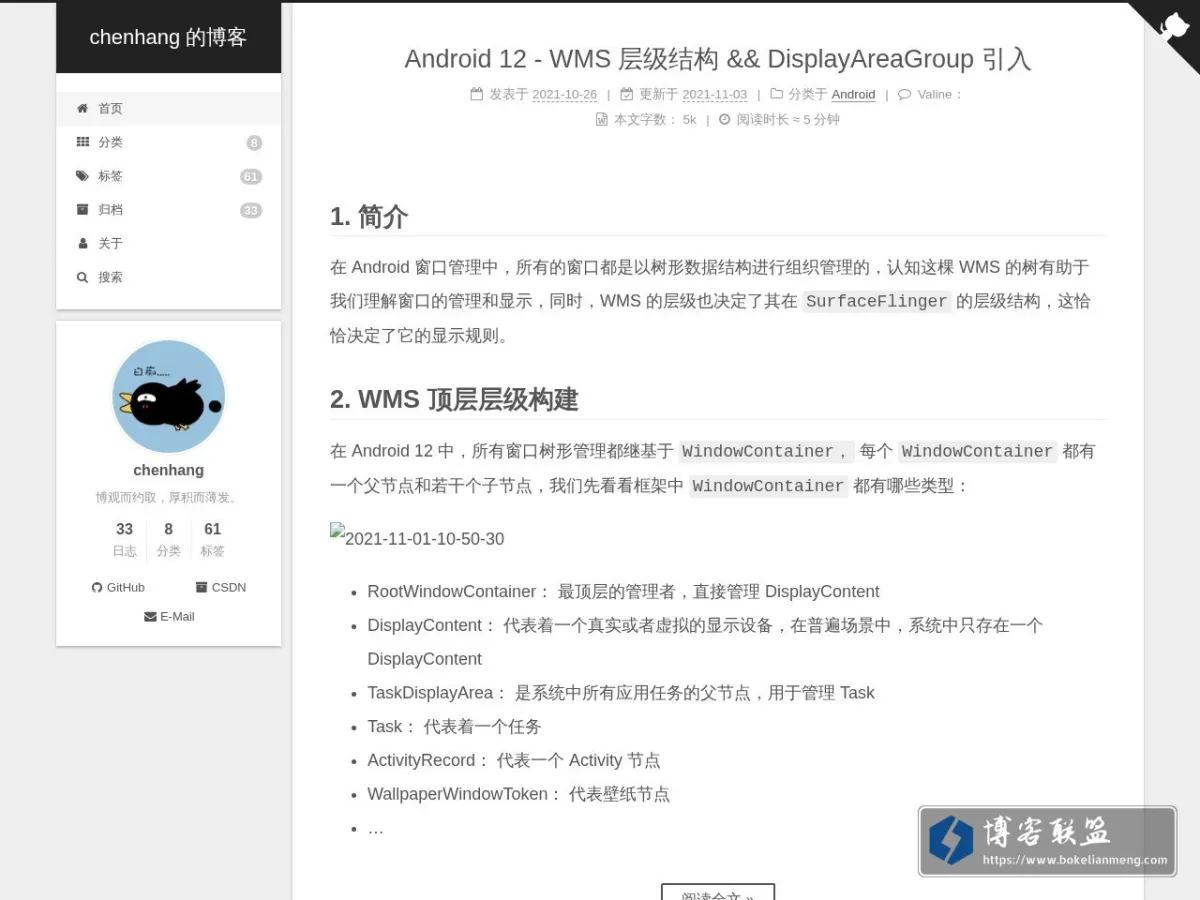Click the folder icon before 分类于
This screenshot has height=900, width=1200.
776,94
